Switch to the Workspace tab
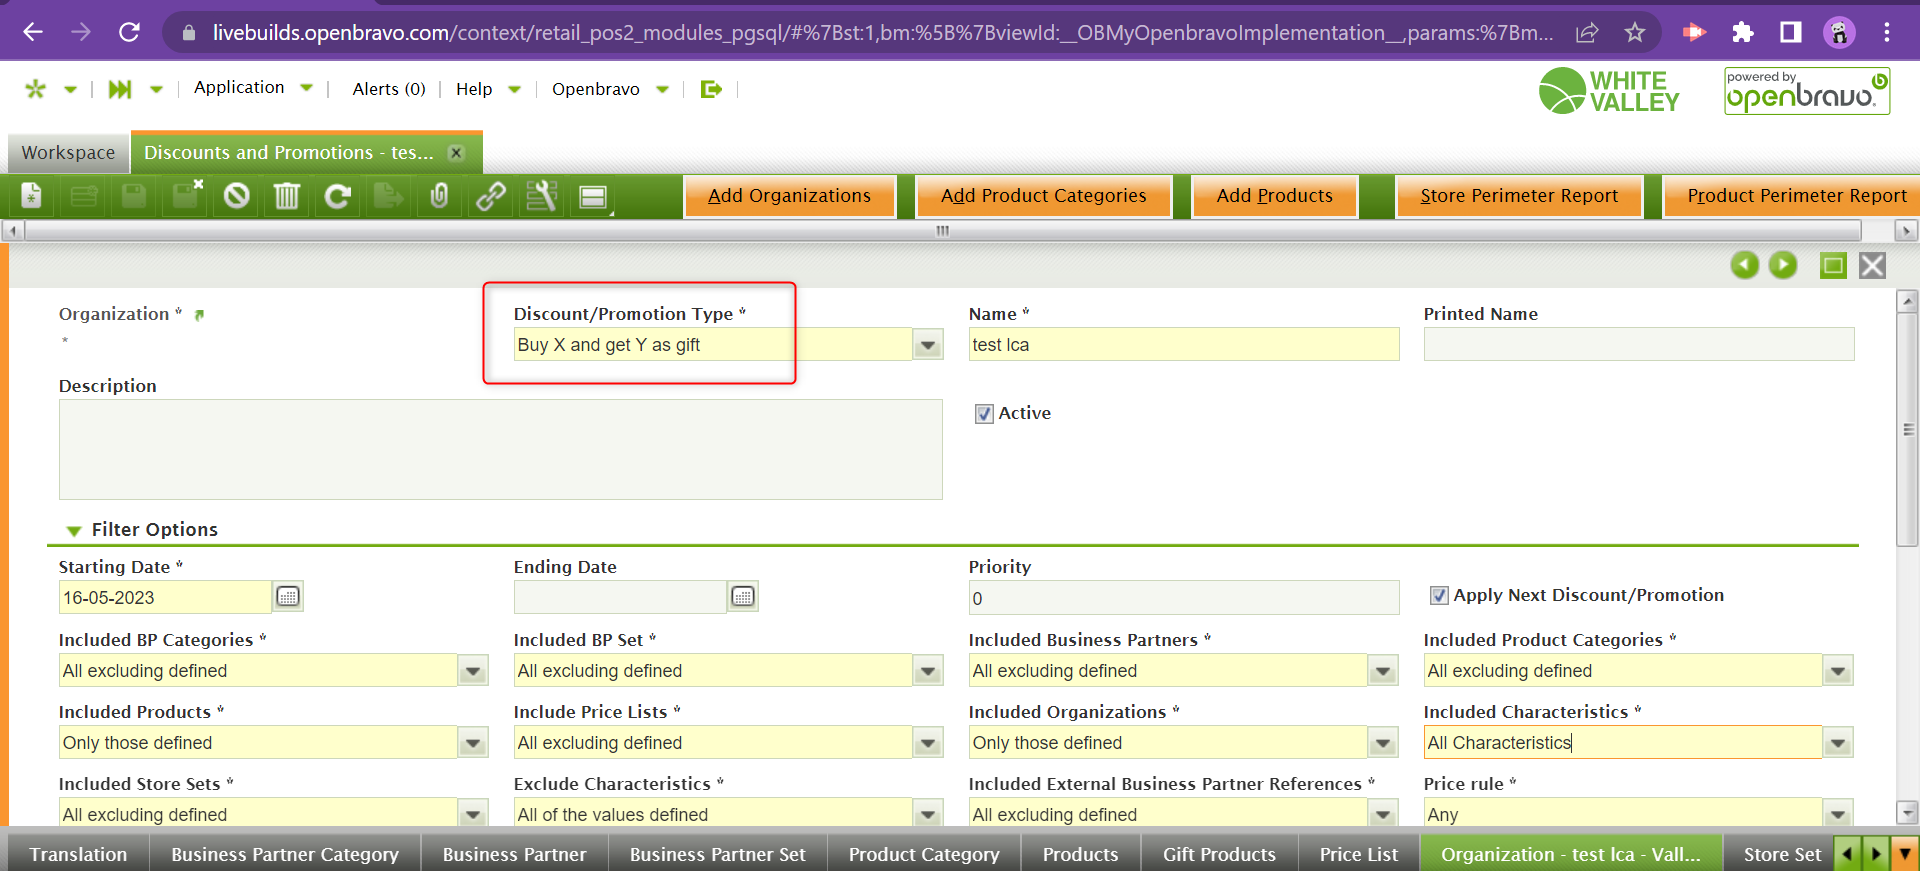1920x871 pixels. (68, 153)
